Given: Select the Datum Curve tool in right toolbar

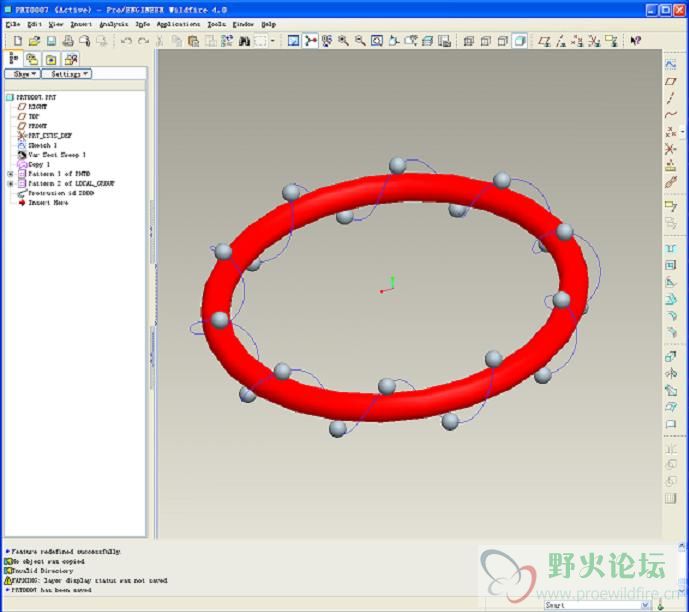Looking at the screenshot, I should tap(671, 115).
